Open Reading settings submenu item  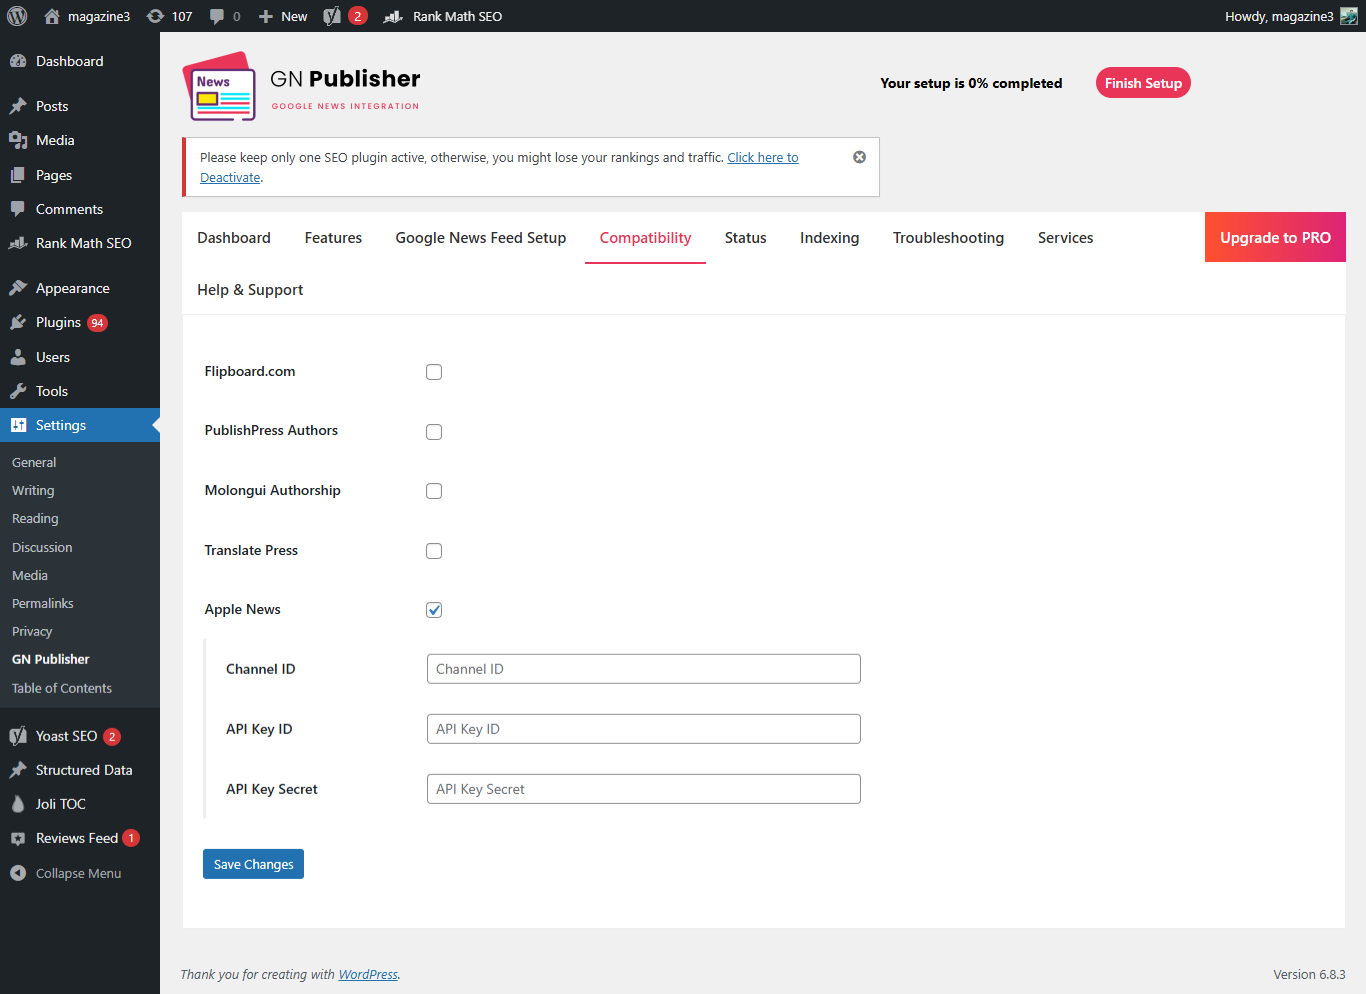pos(35,518)
